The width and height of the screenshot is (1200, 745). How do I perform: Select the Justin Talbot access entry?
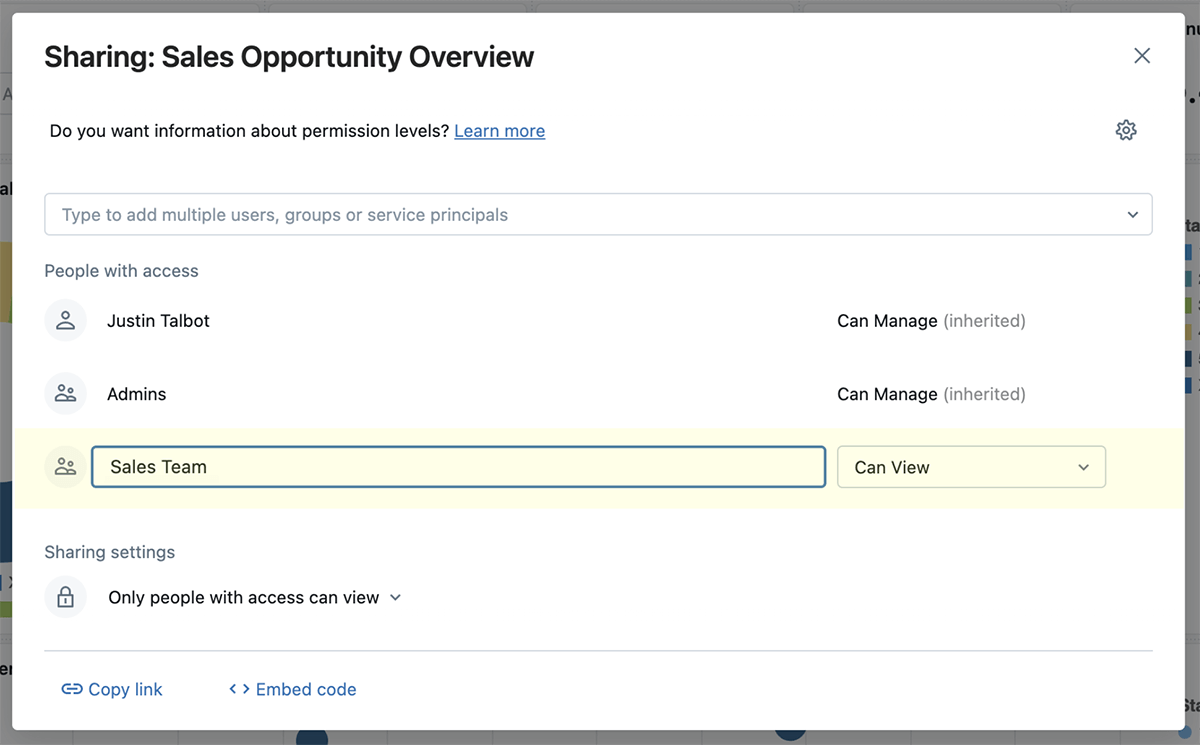pyautogui.click(x=158, y=321)
